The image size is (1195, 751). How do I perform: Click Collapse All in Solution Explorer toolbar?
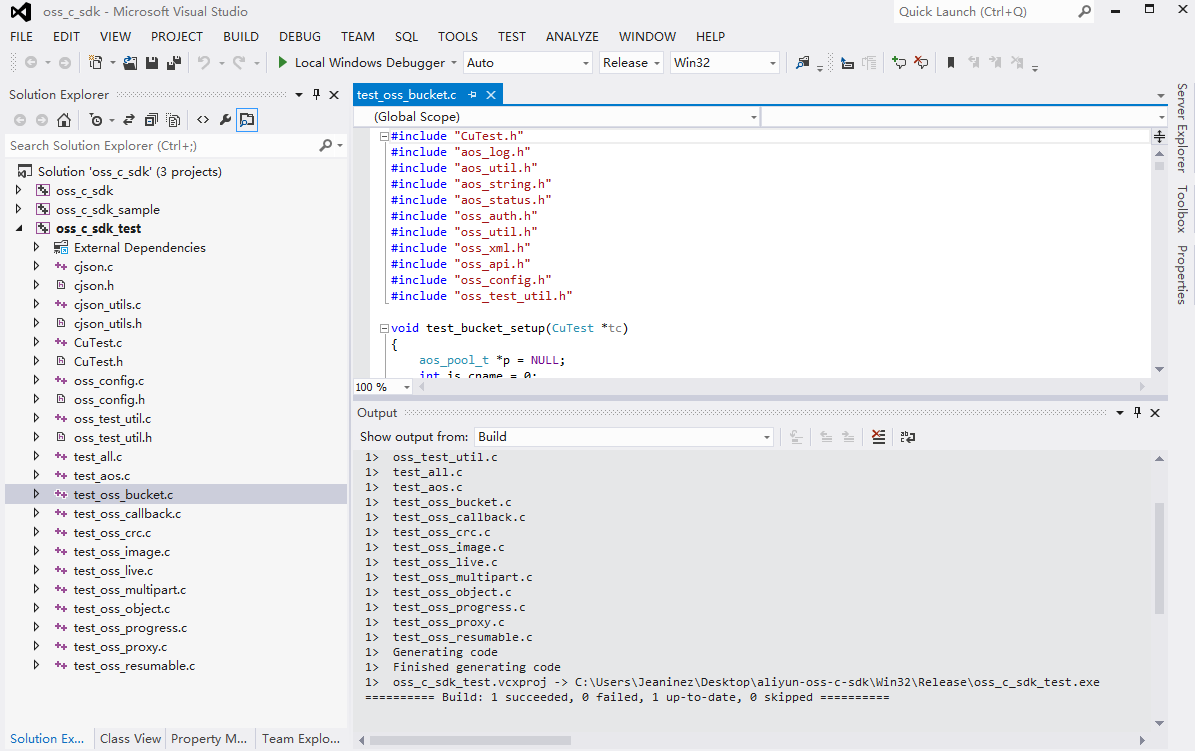coord(151,120)
